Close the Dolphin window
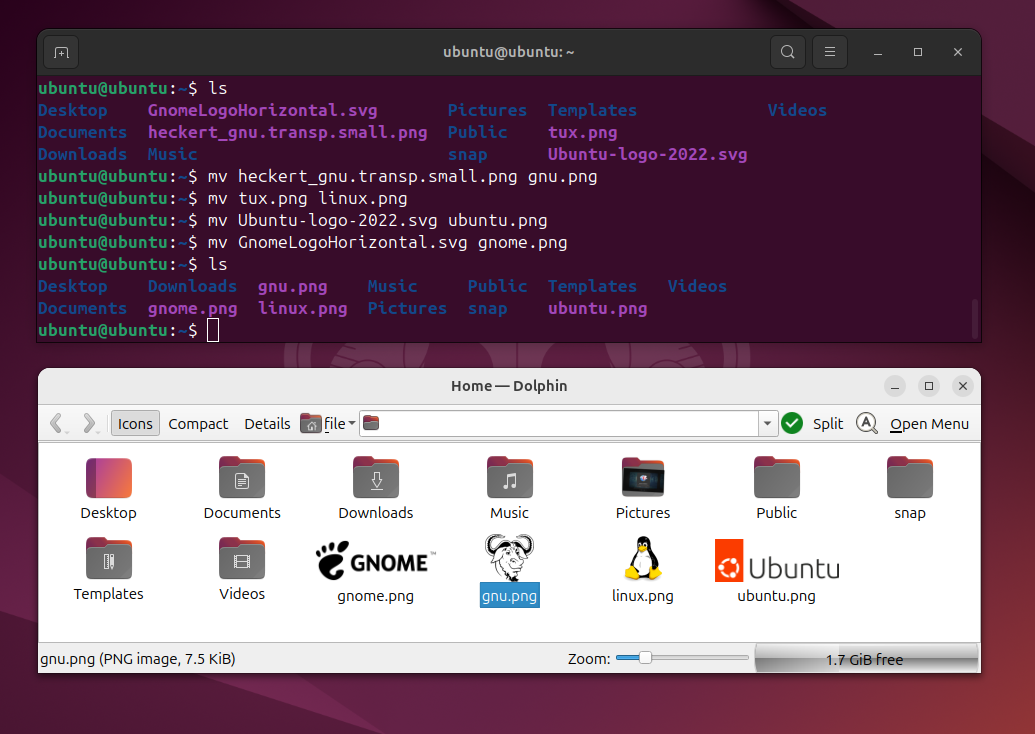The height and width of the screenshot is (734, 1035). [963, 386]
